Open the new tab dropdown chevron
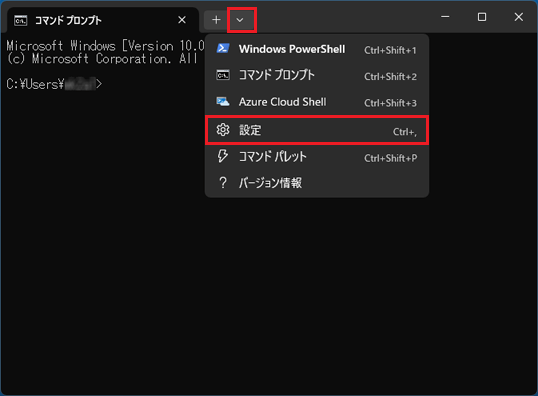This screenshot has height=396, width=538. click(x=240, y=20)
